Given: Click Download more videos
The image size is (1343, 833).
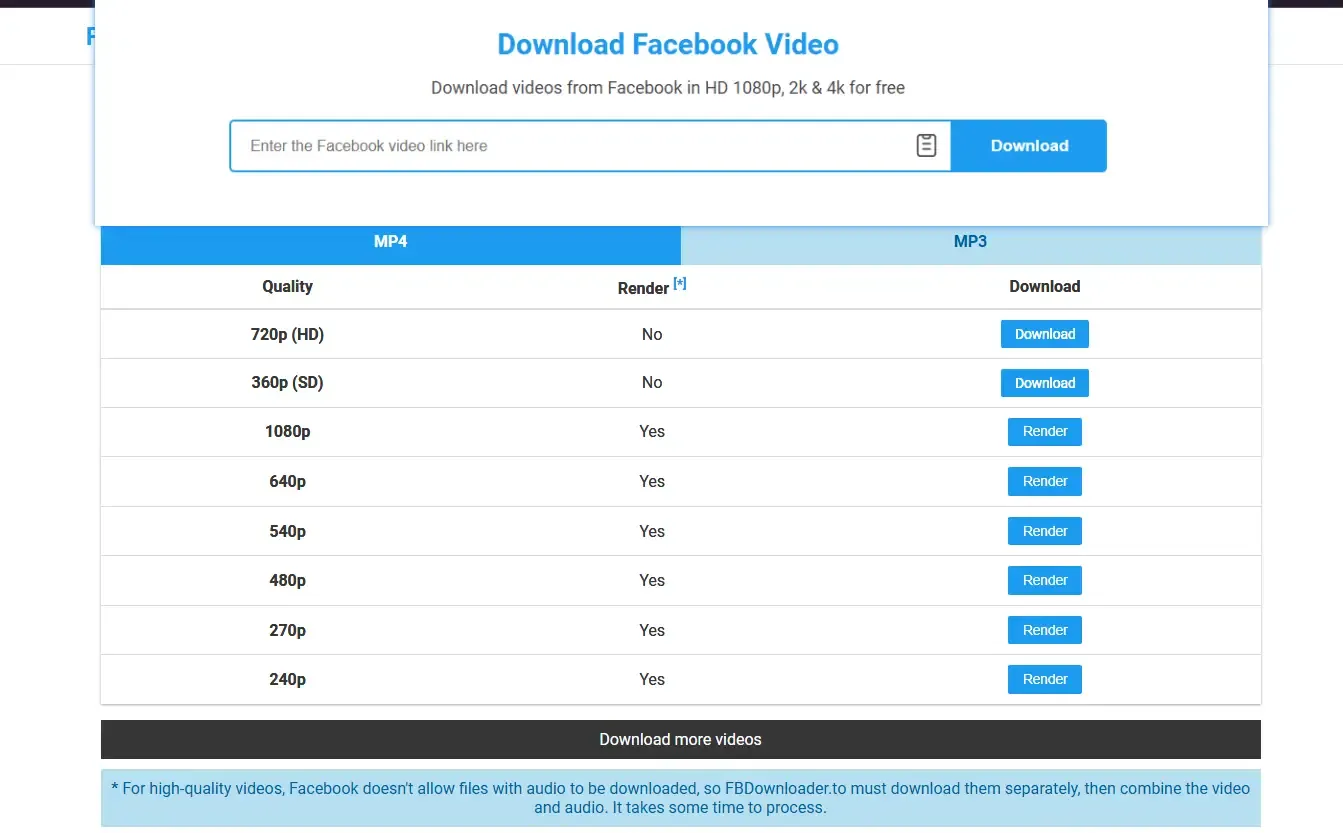Looking at the screenshot, I should pos(681,739).
